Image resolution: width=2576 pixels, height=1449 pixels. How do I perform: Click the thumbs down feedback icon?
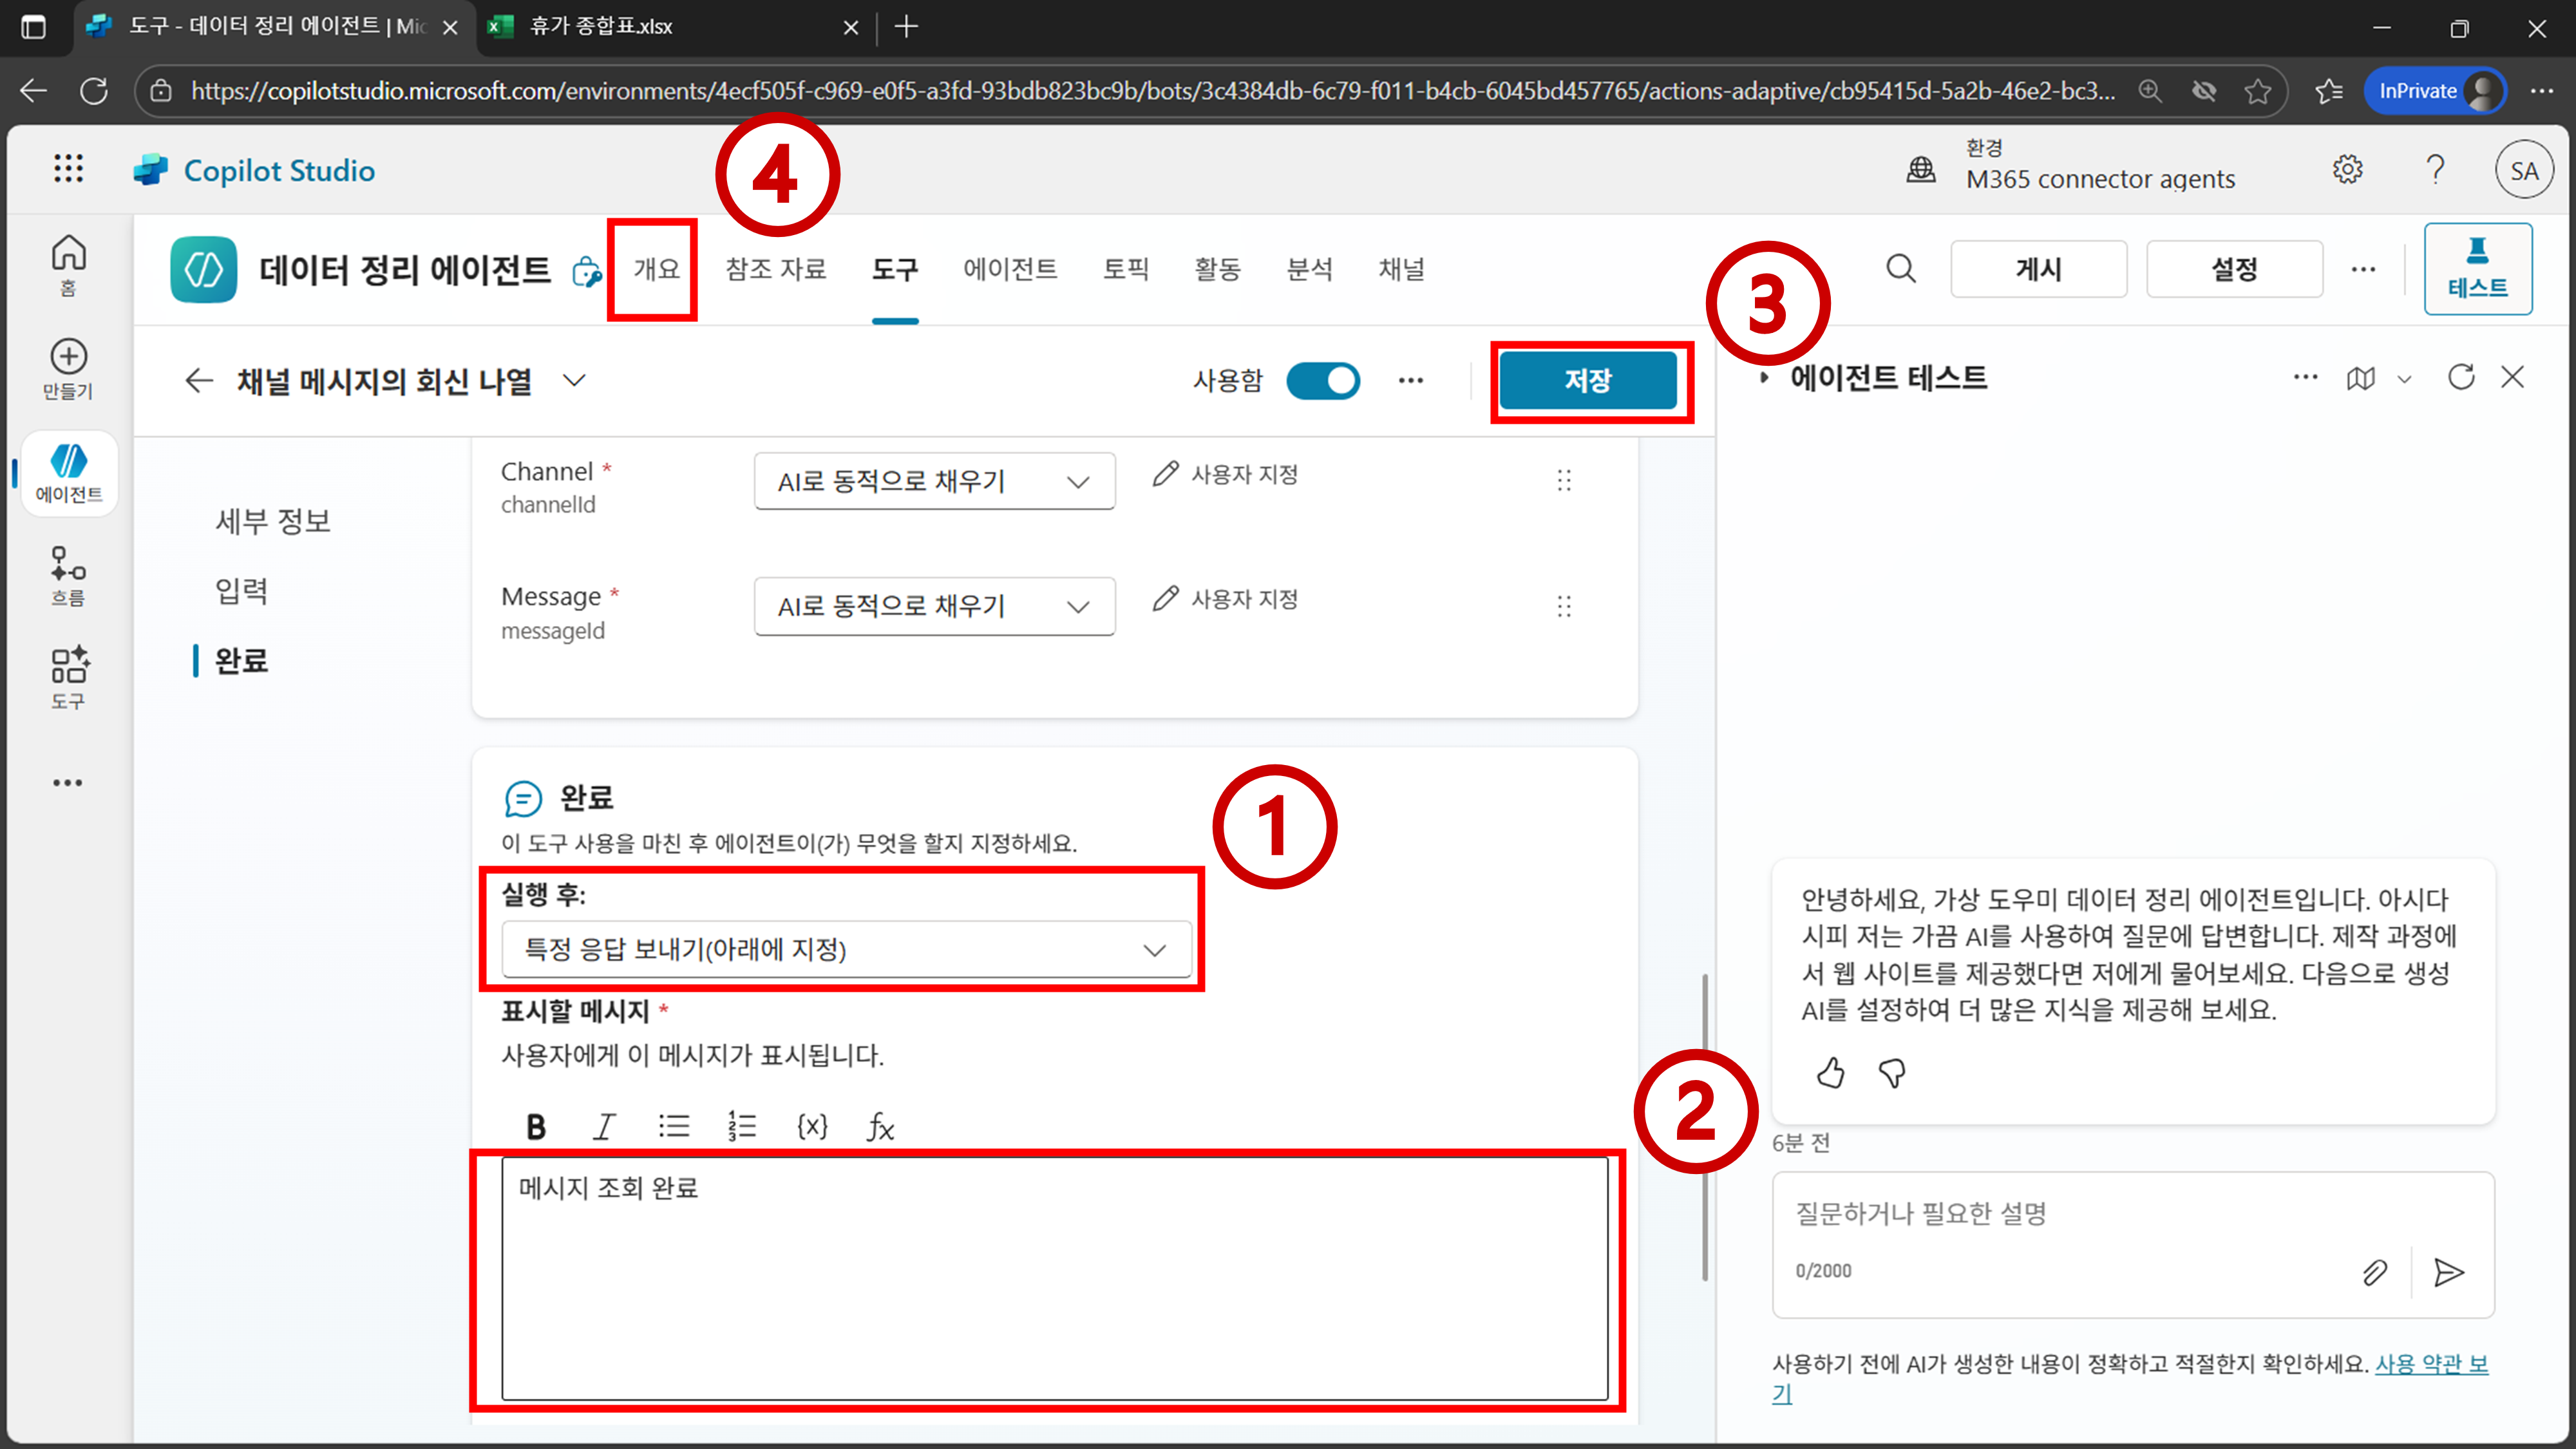(1892, 1073)
